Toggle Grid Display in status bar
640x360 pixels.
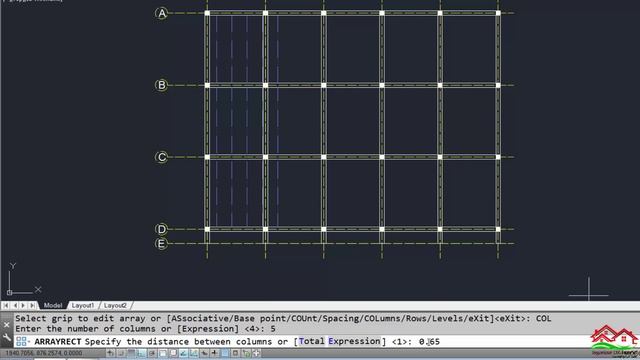131,353
